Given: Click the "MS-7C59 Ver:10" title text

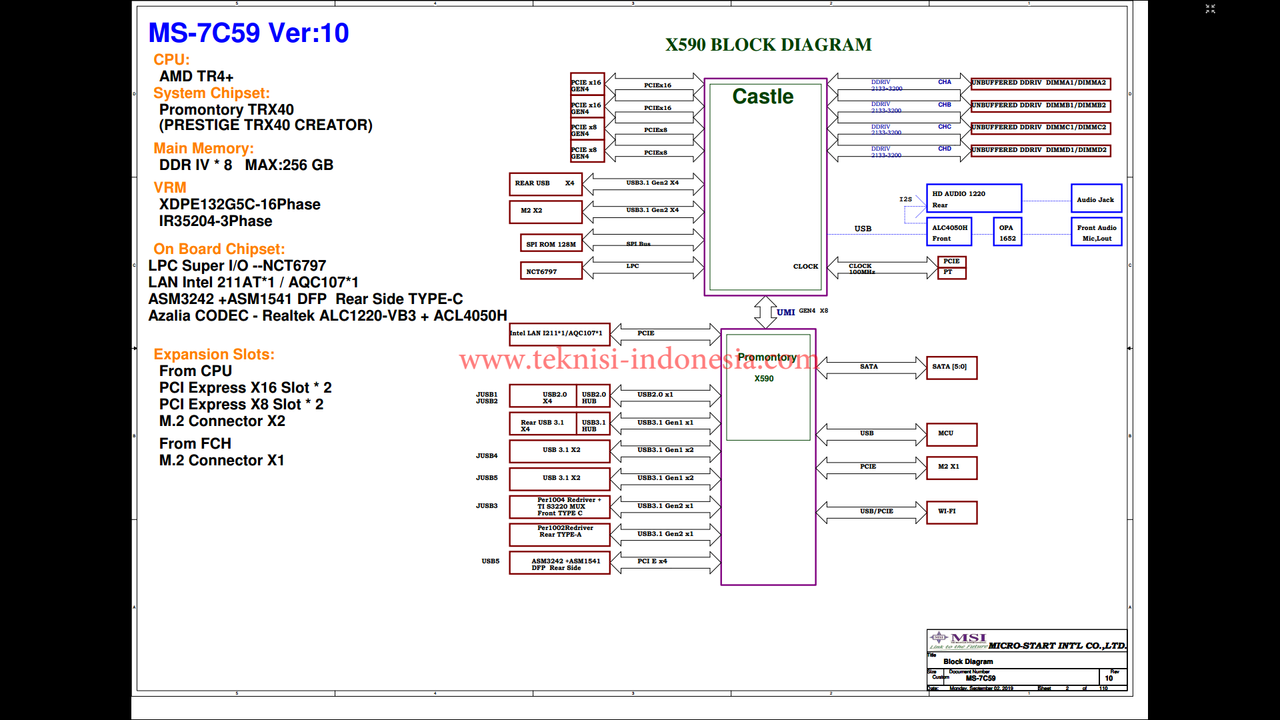Looking at the screenshot, I should tap(249, 33).
